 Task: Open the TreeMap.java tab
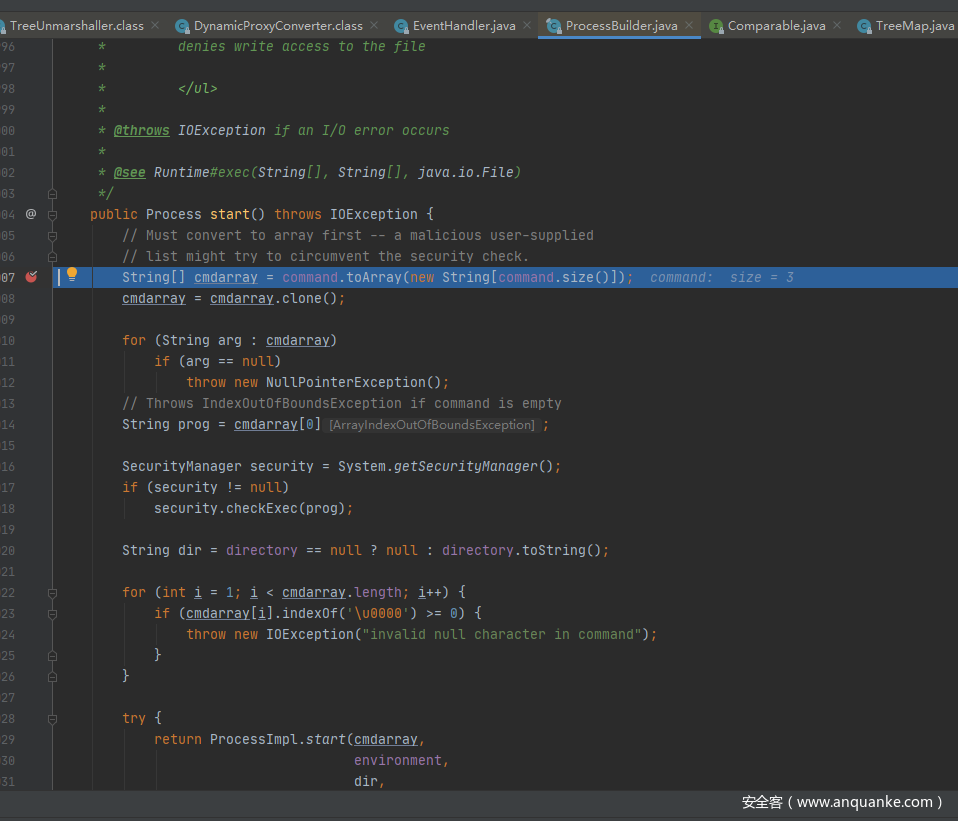coord(913,26)
